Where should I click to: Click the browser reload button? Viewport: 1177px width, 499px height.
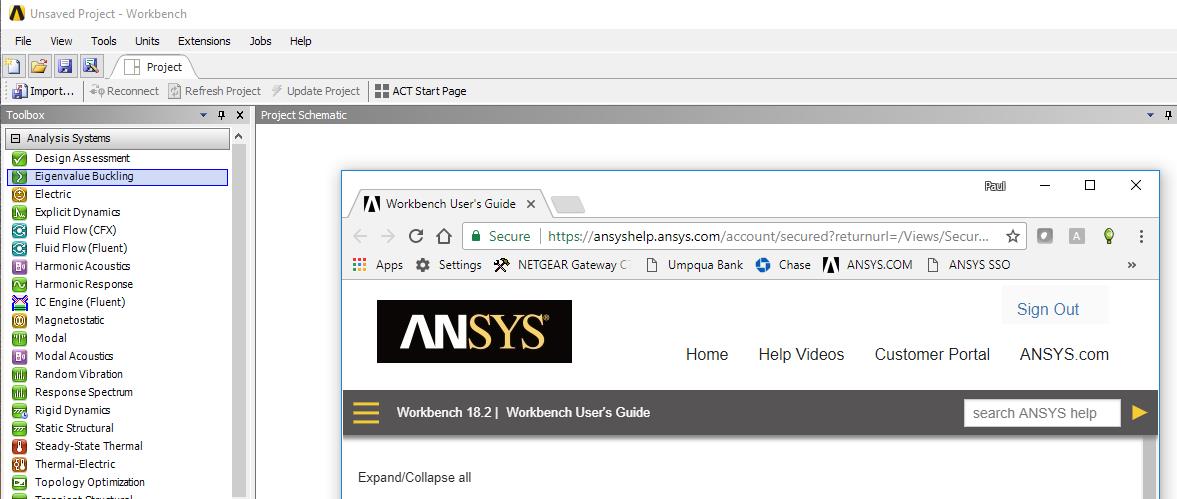(x=416, y=236)
